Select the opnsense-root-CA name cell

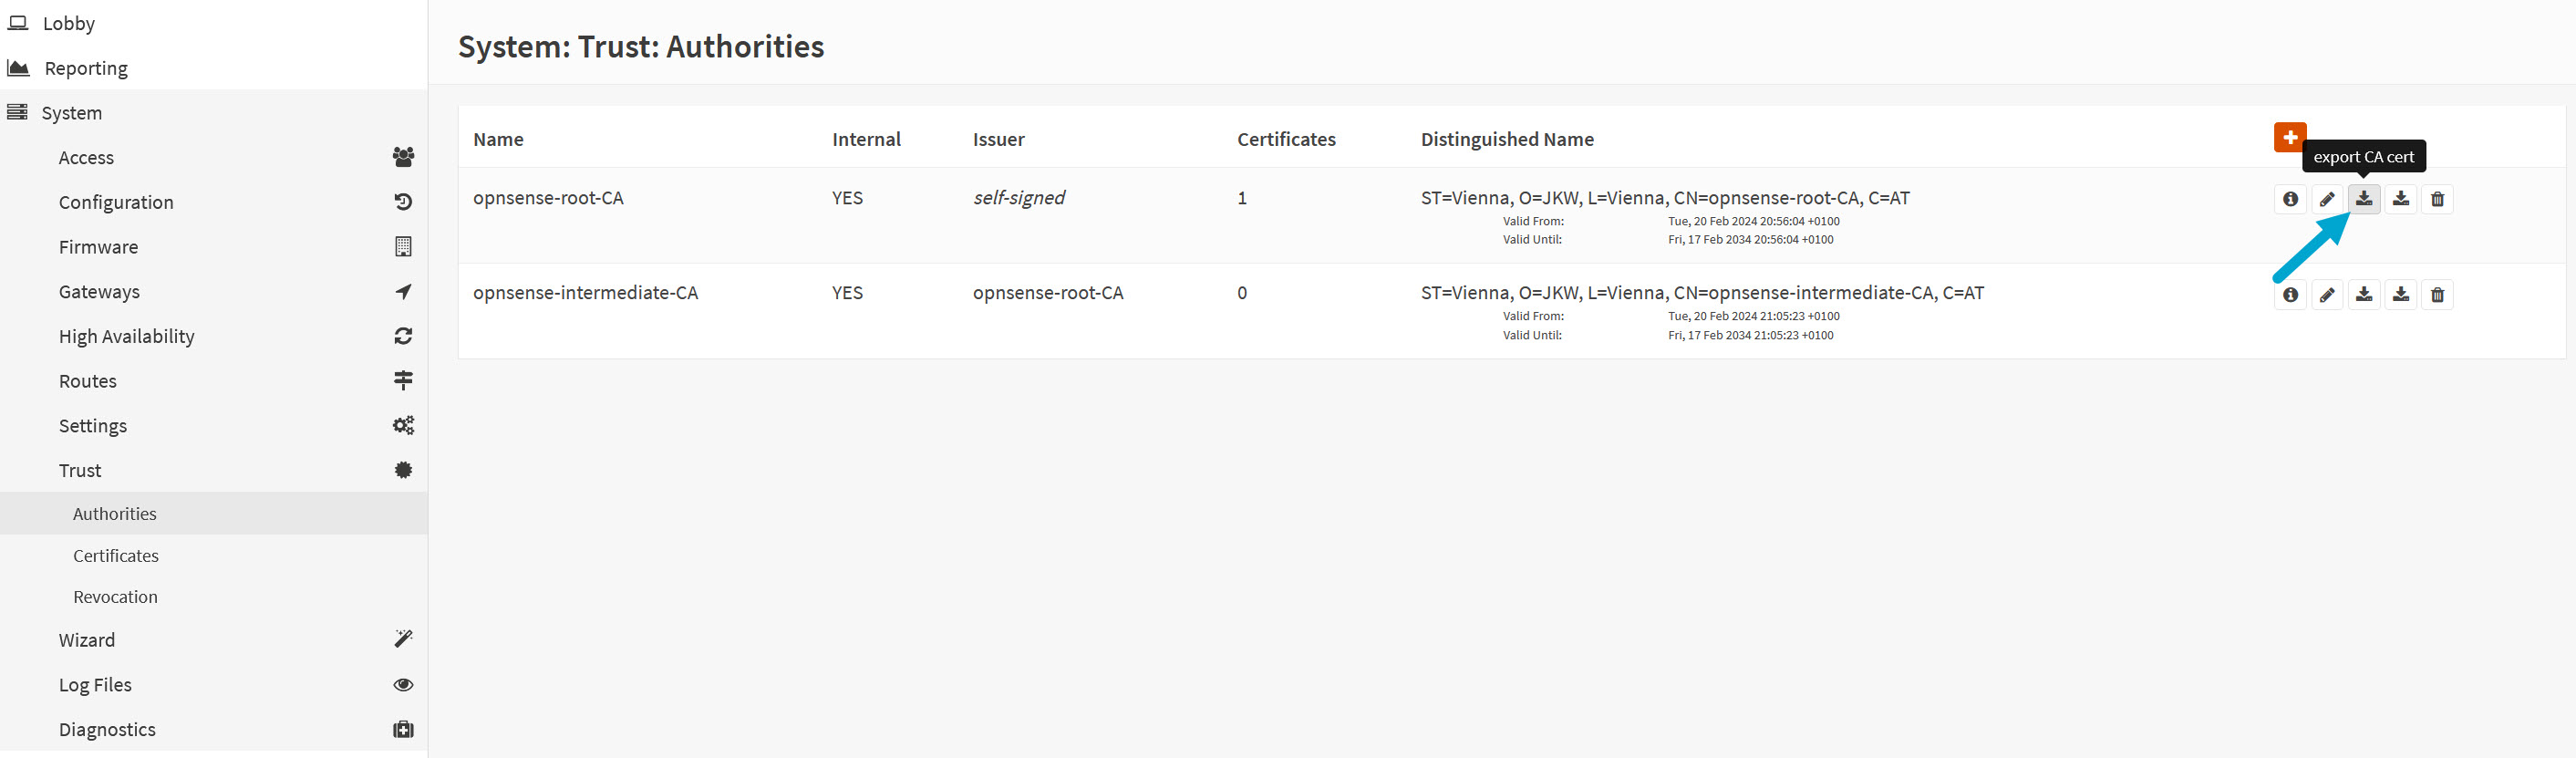(x=548, y=198)
